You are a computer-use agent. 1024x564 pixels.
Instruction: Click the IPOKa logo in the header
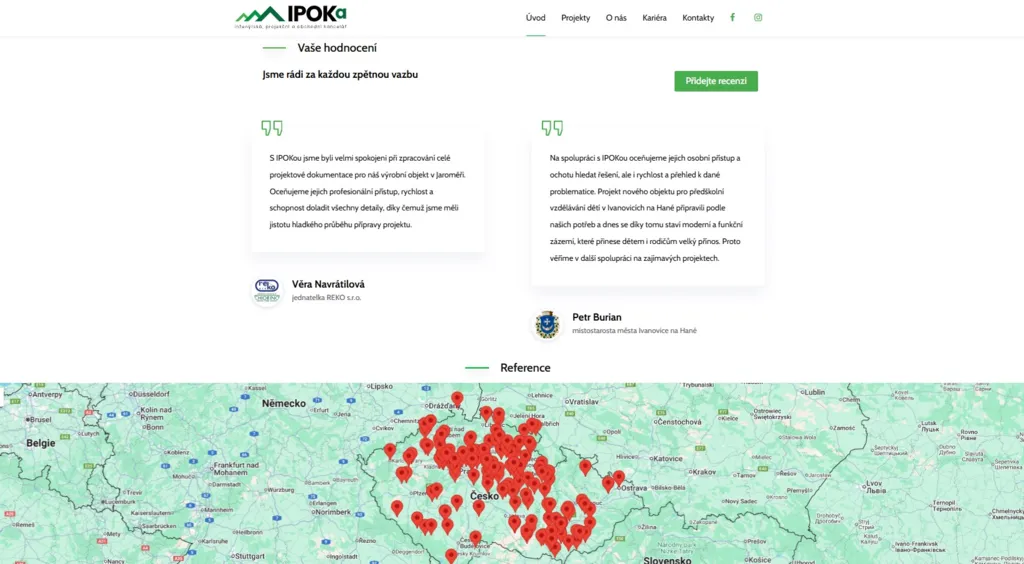click(x=291, y=18)
